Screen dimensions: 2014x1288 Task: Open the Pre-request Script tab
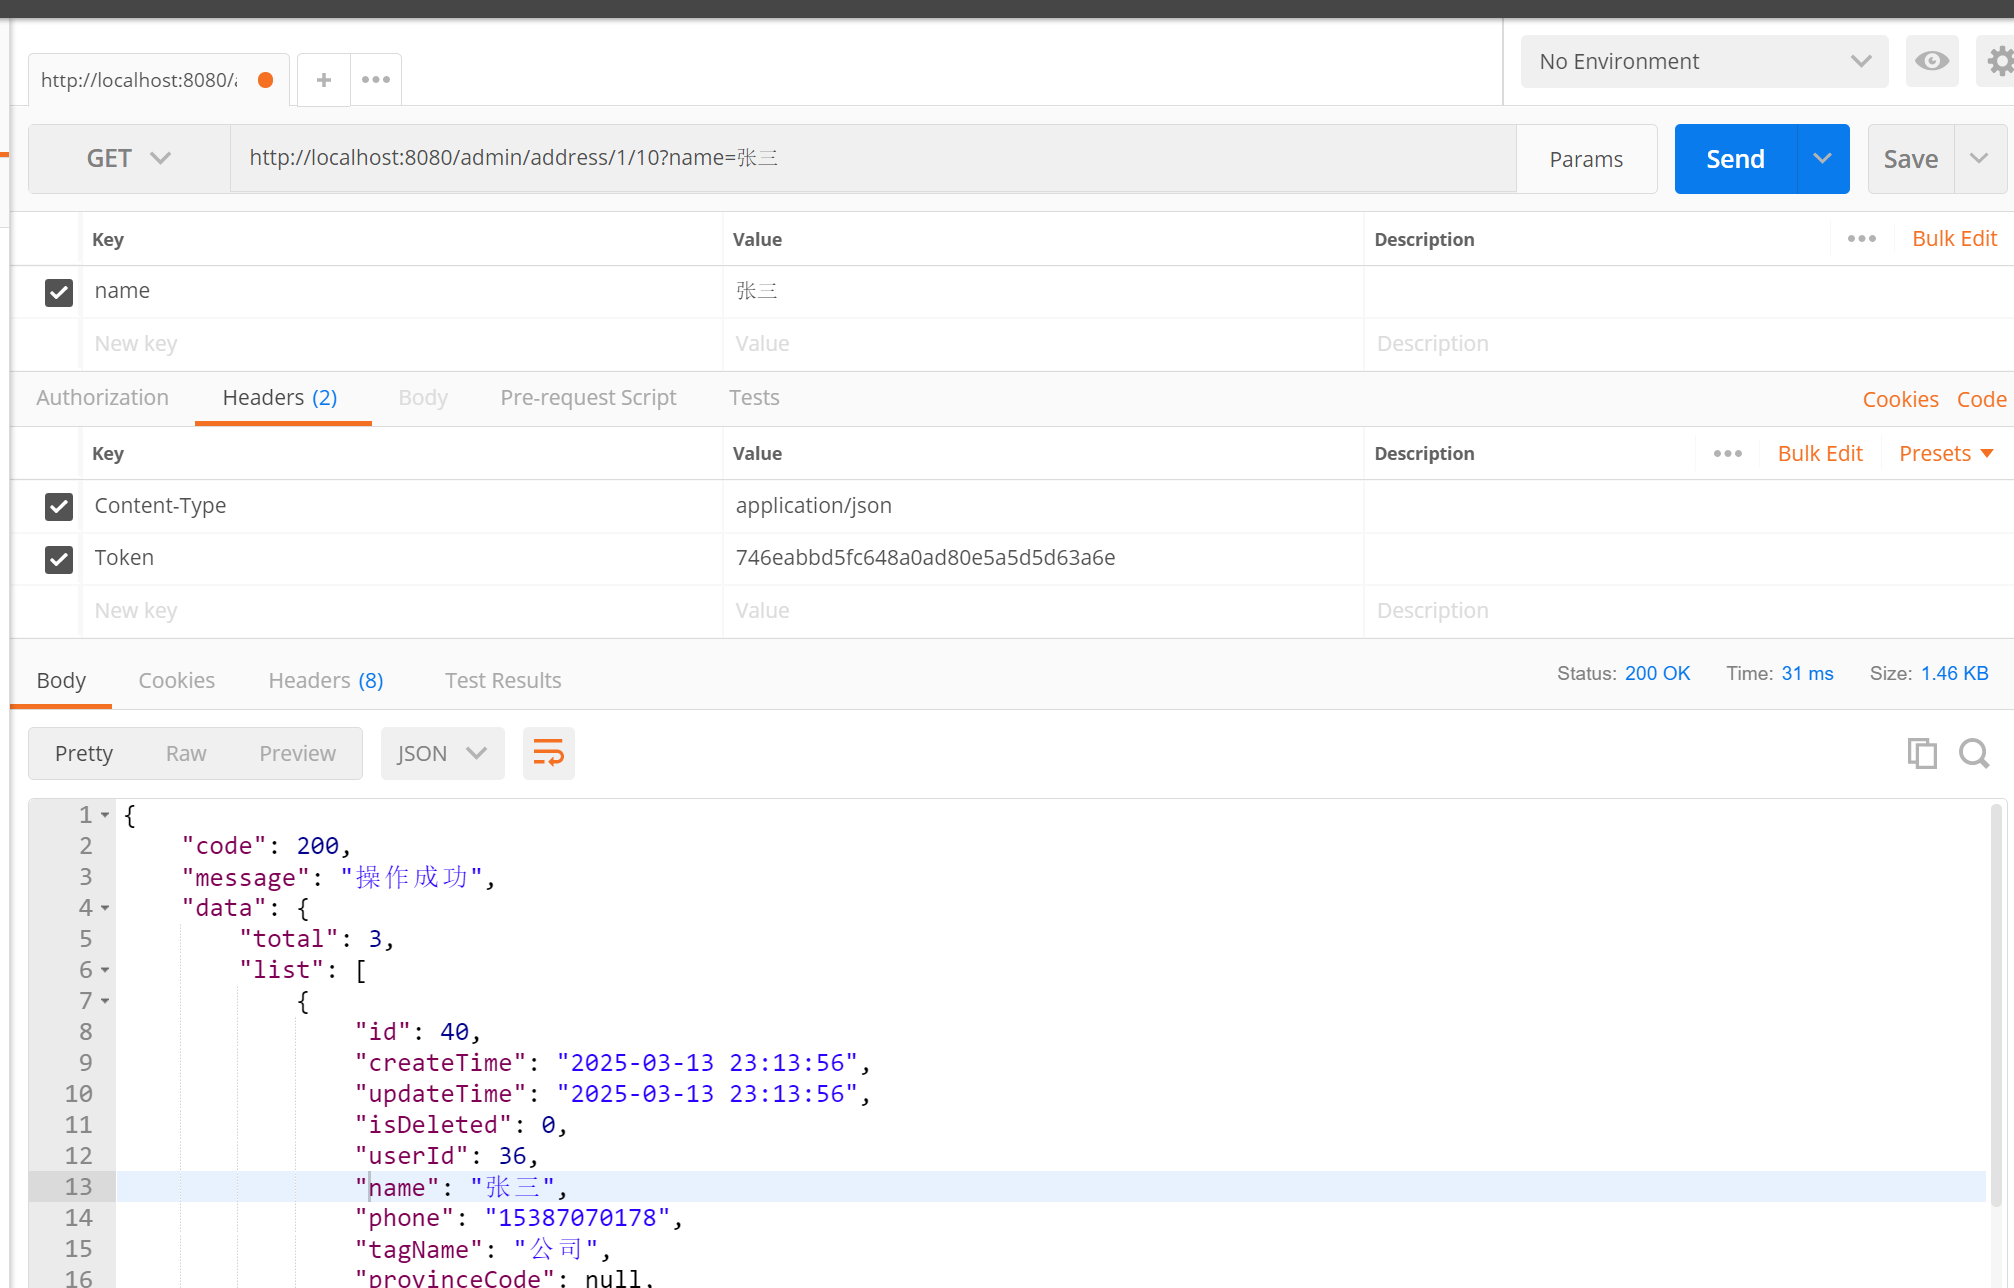click(x=588, y=397)
